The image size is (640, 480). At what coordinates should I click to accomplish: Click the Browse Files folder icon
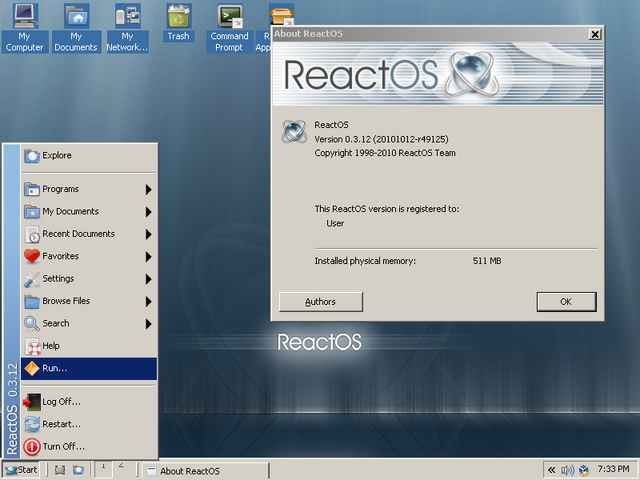32,301
